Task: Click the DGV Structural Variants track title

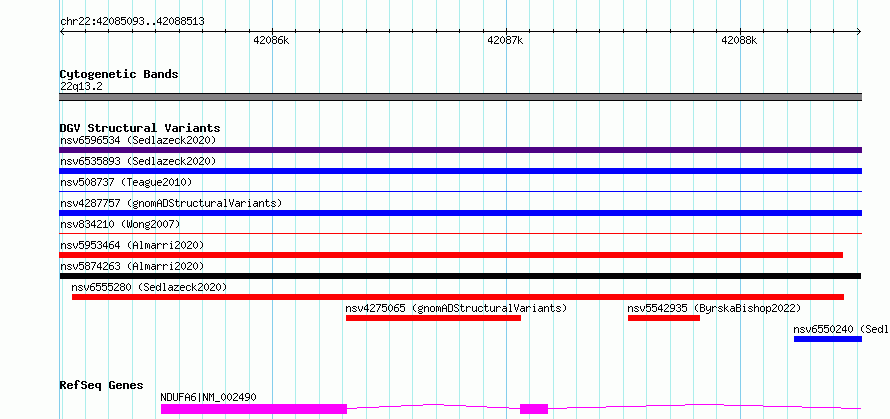Action: (140, 128)
